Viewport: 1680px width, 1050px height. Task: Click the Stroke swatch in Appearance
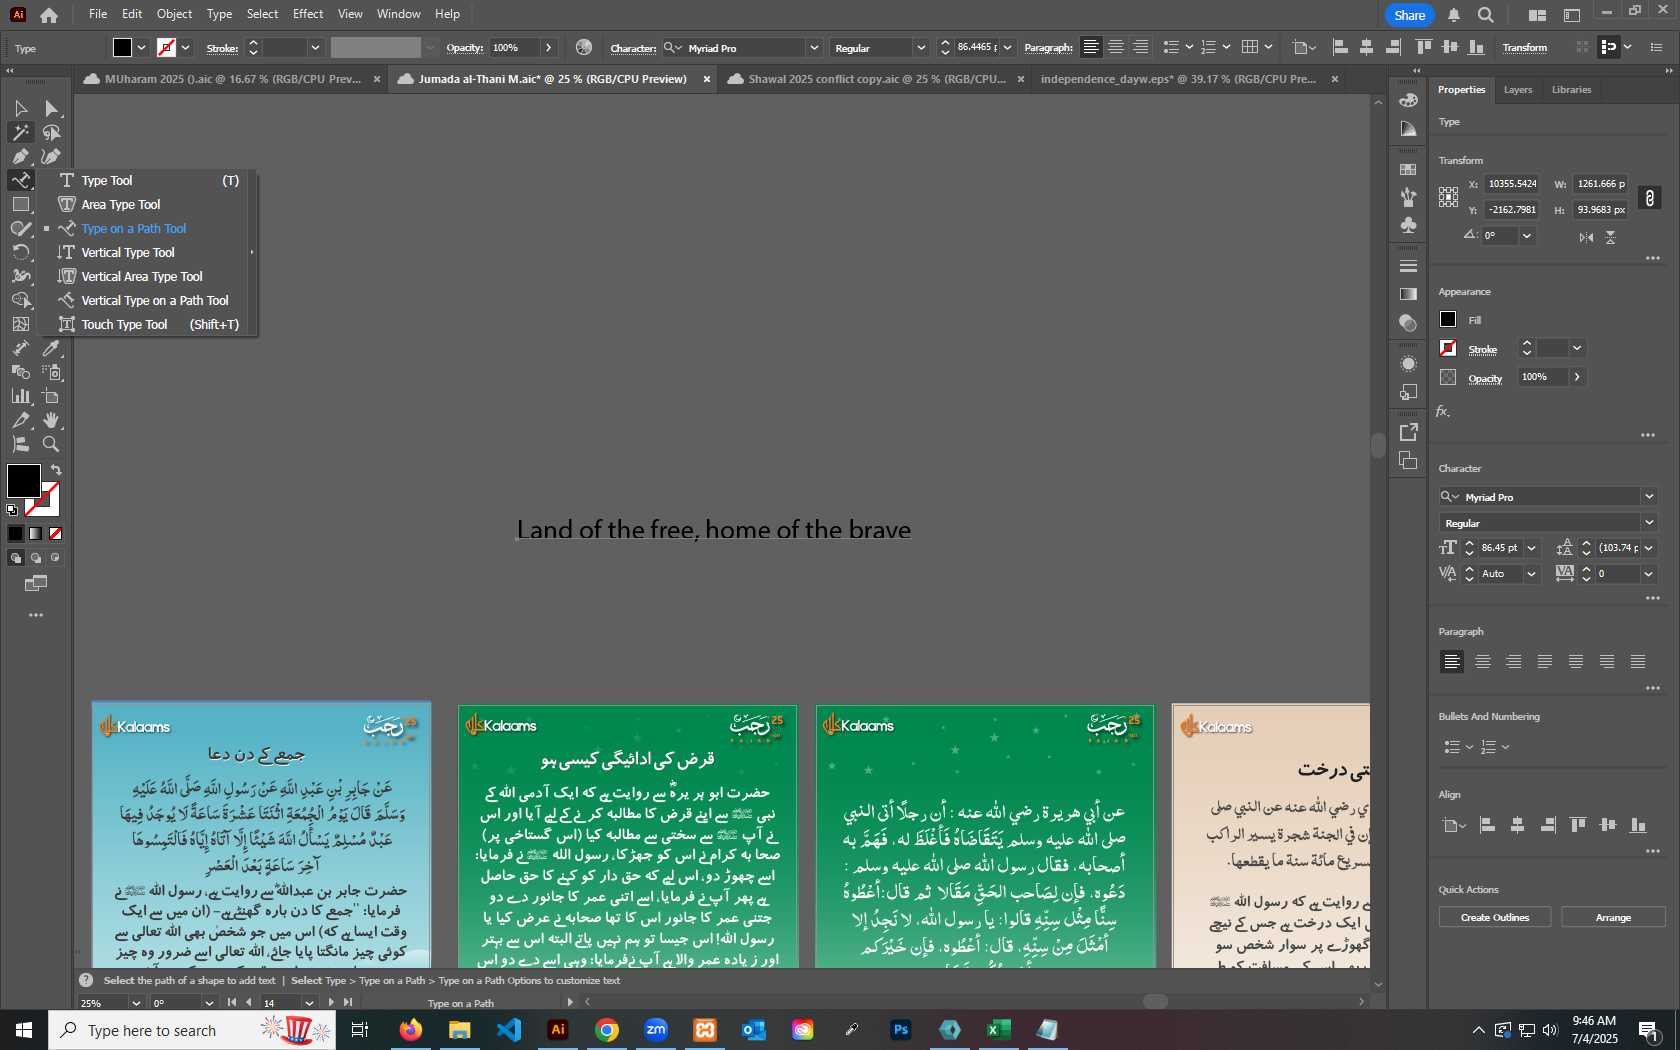(1448, 348)
